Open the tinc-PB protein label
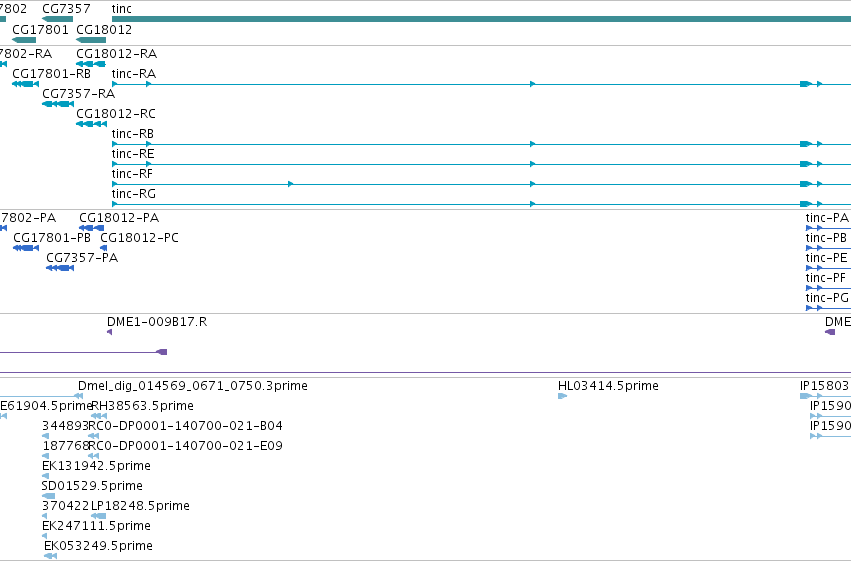 [826, 238]
